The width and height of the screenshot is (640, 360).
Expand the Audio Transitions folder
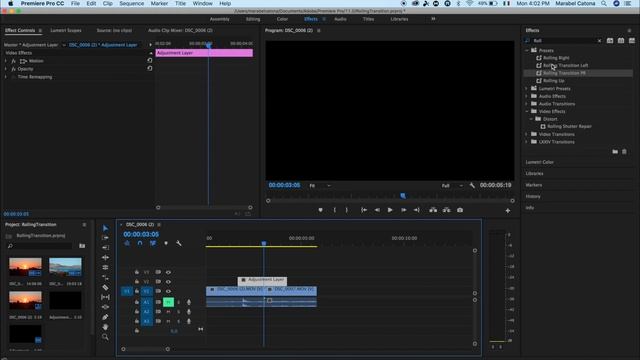pyautogui.click(x=527, y=104)
